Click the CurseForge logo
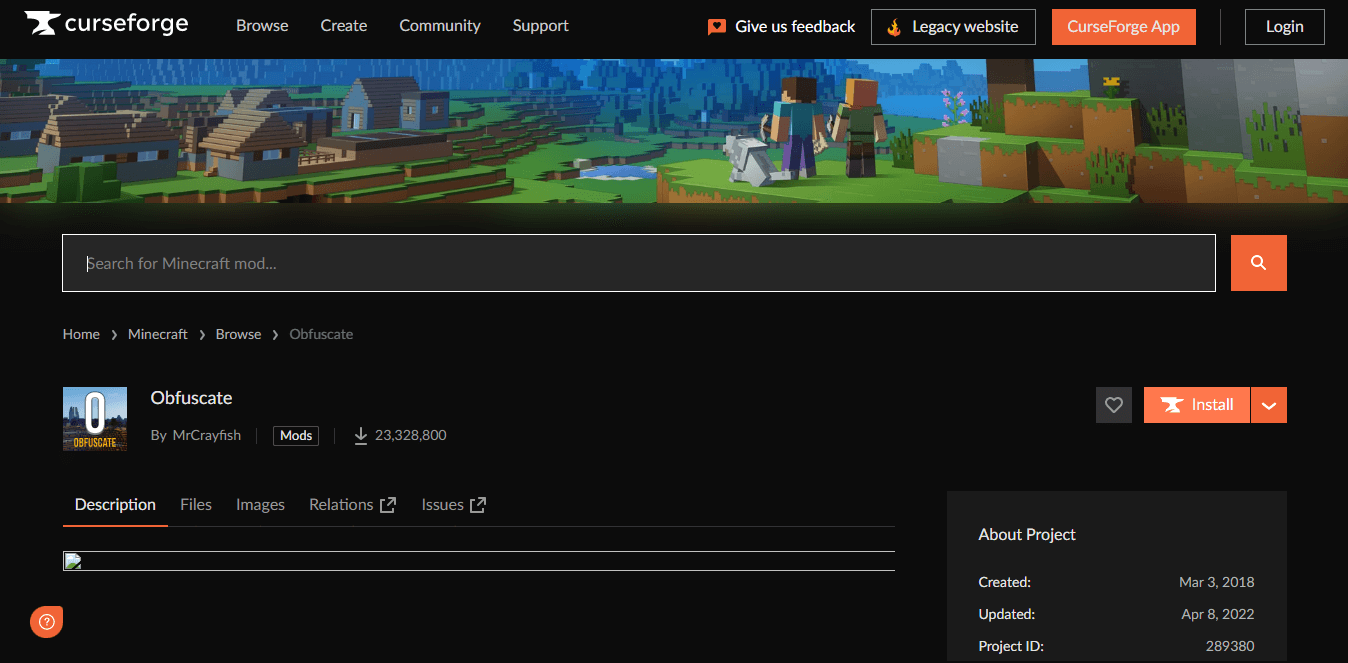Screen dimensions: 1348x663 tap(106, 25)
